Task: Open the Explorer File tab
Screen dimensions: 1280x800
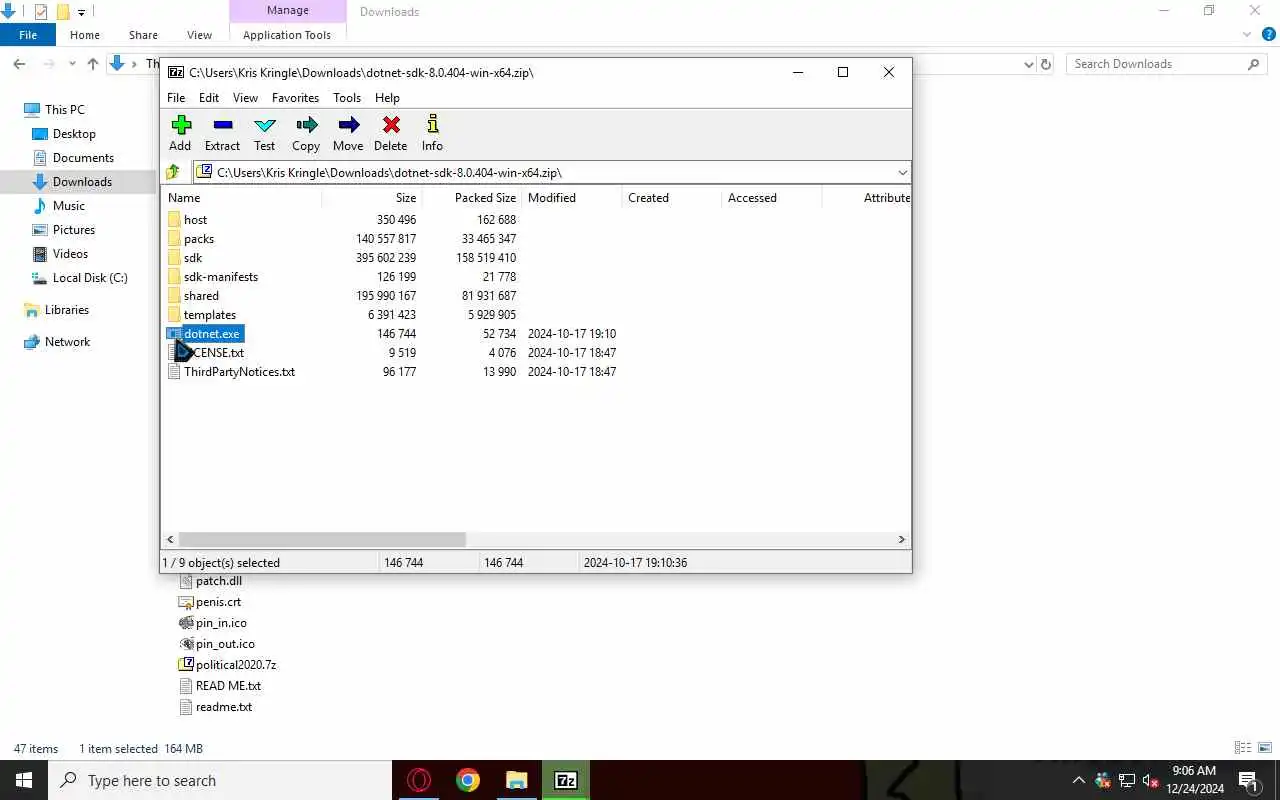Action: click(28, 35)
